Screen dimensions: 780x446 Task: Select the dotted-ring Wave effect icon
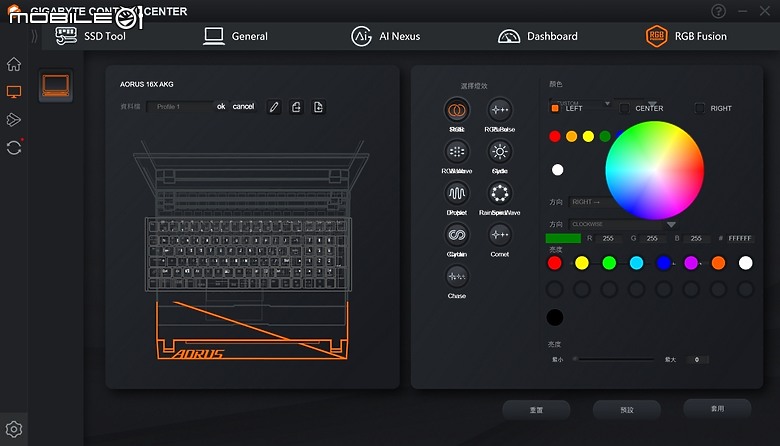point(499,193)
